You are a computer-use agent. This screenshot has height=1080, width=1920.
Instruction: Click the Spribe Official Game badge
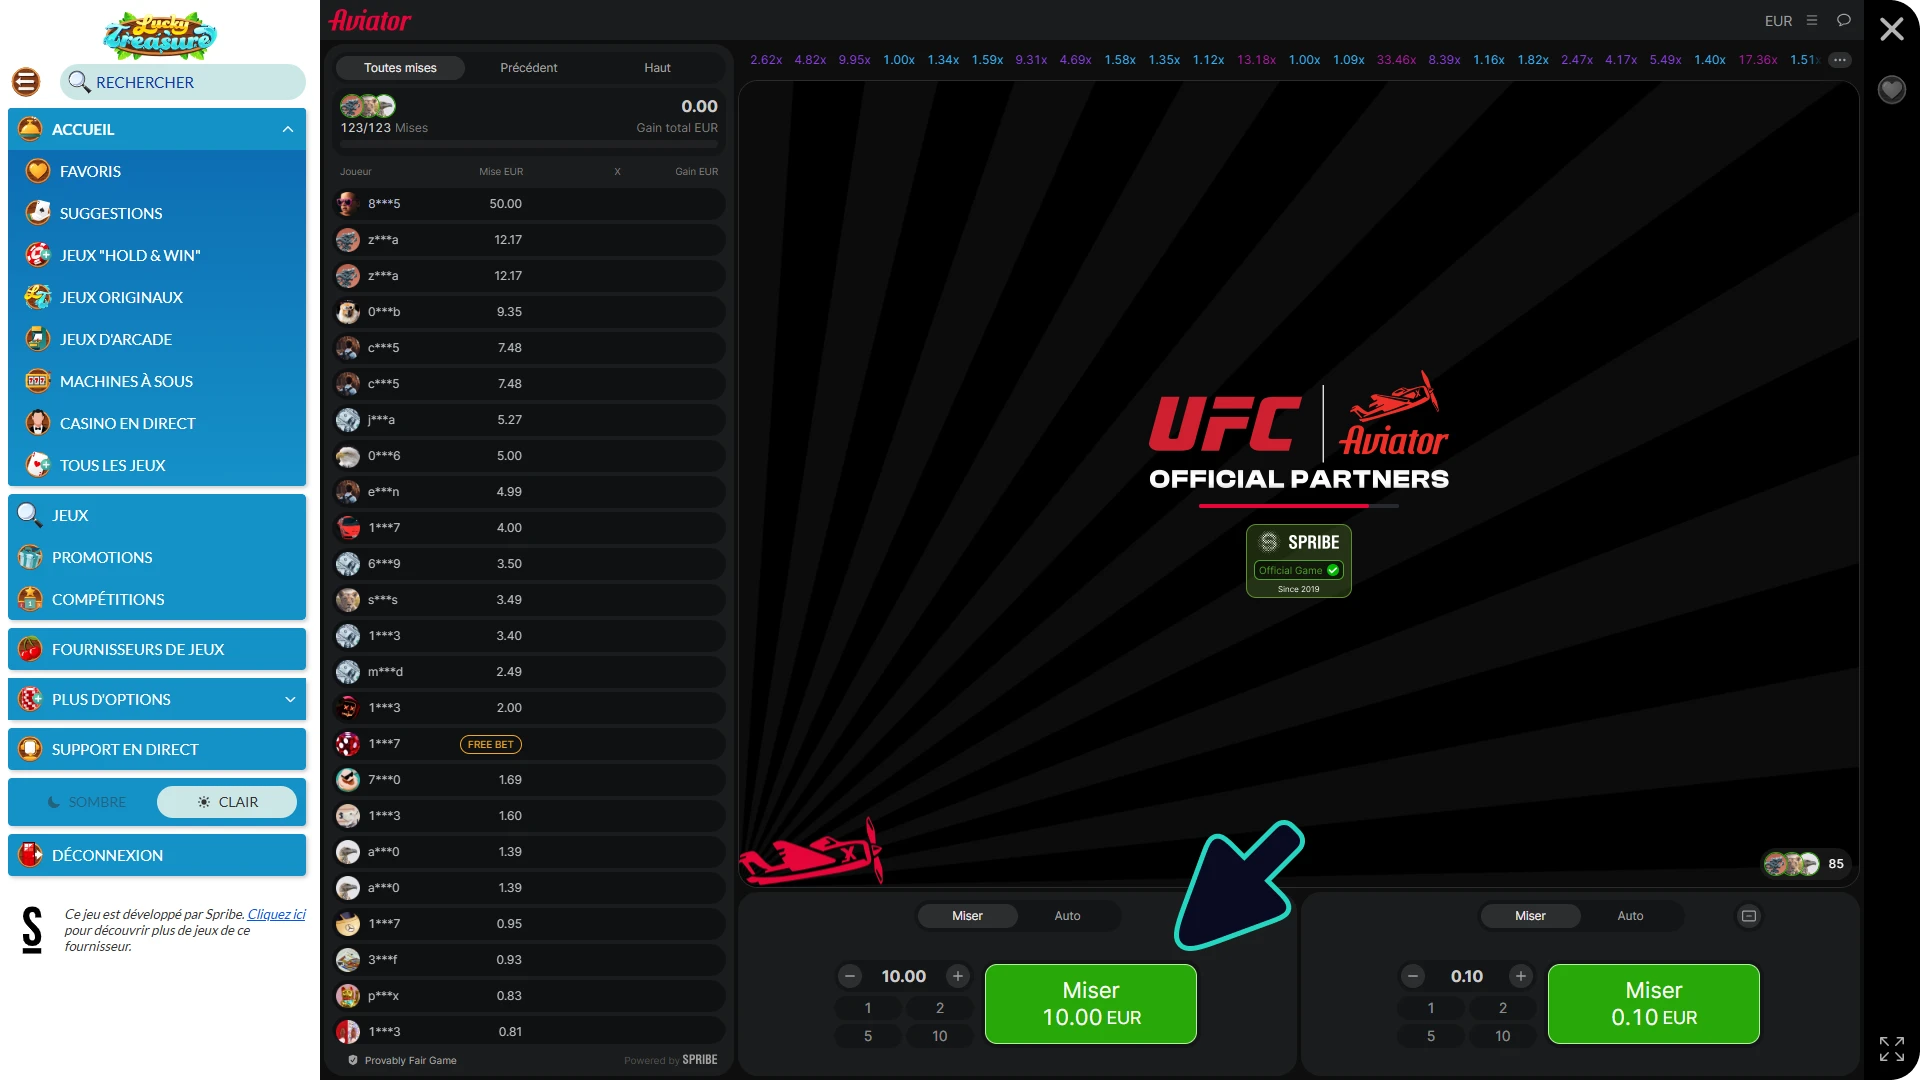pos(1299,561)
